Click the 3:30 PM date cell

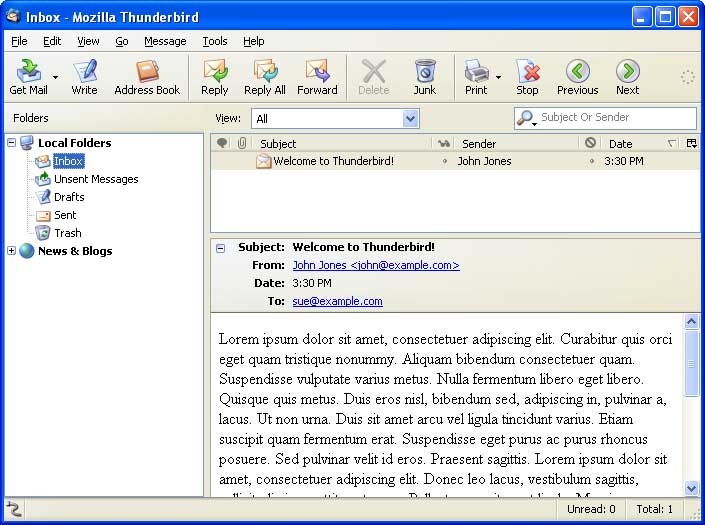[624, 161]
